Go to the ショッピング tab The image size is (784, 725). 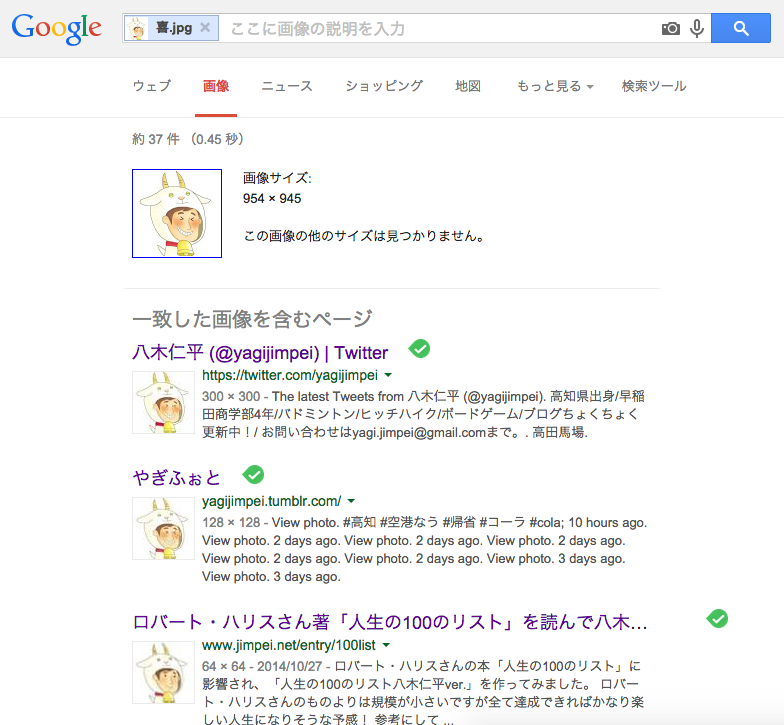pyautogui.click(x=384, y=86)
